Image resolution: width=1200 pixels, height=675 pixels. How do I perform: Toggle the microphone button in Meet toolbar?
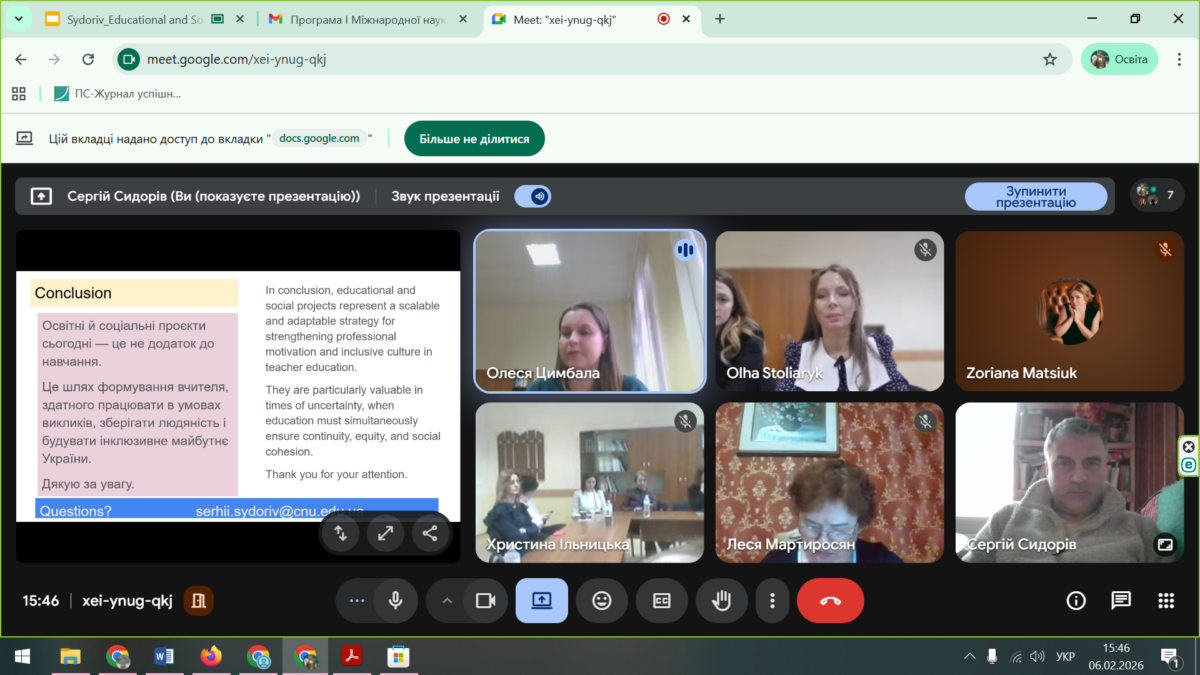coord(396,600)
